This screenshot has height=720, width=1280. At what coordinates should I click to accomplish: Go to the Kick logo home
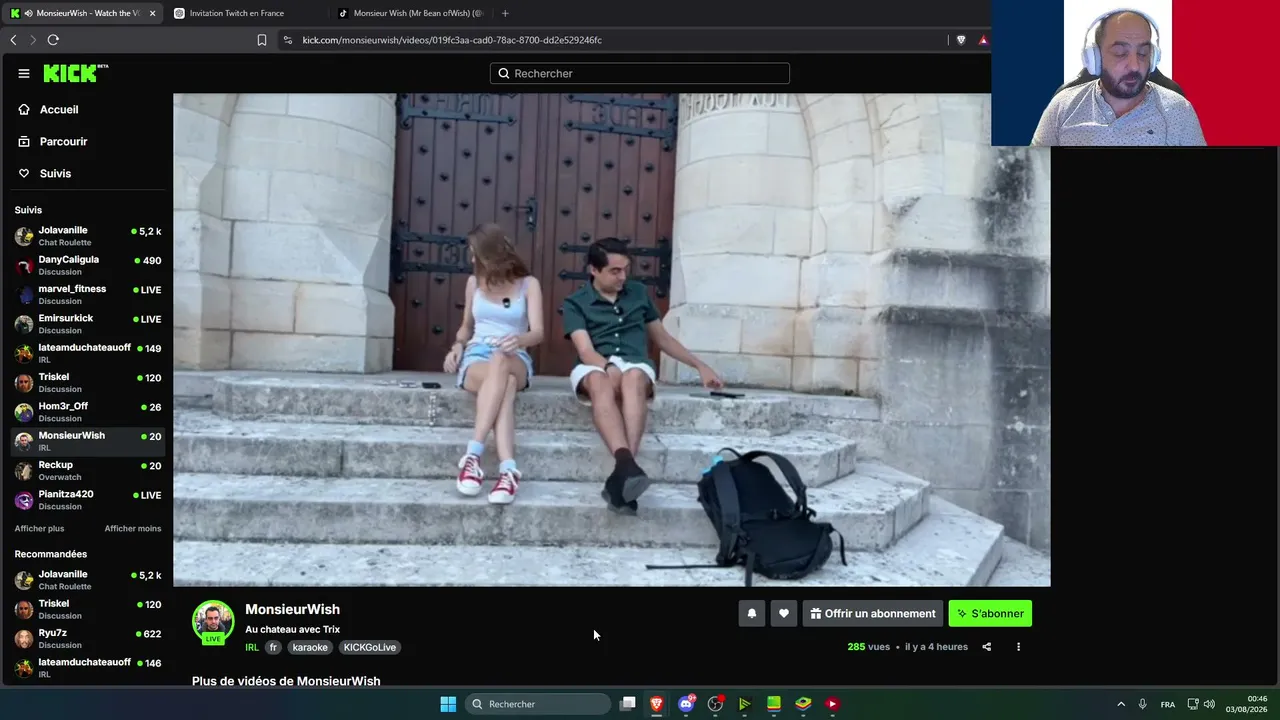point(76,73)
